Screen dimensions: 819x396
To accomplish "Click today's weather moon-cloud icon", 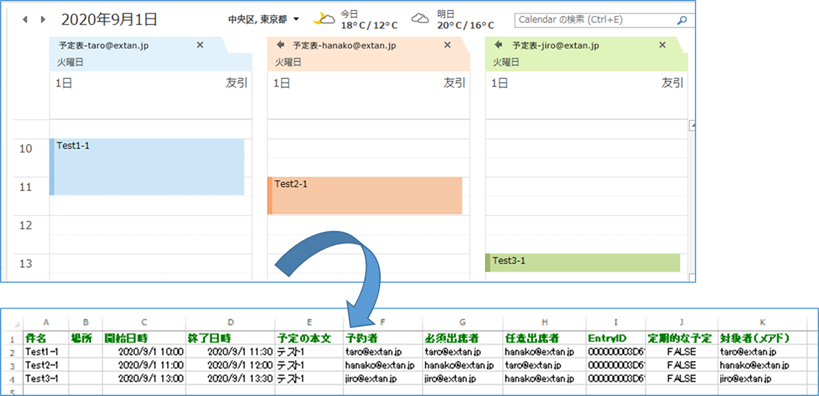I will pos(323,19).
